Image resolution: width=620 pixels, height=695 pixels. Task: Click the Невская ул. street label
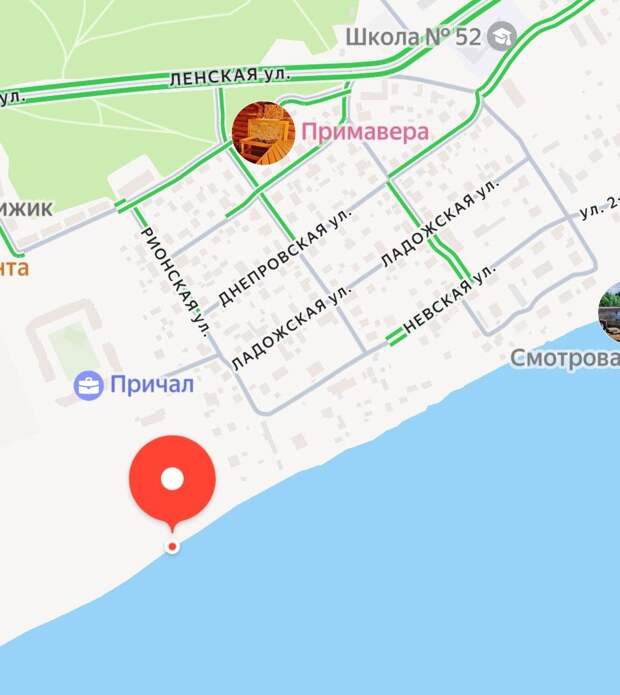click(448, 299)
